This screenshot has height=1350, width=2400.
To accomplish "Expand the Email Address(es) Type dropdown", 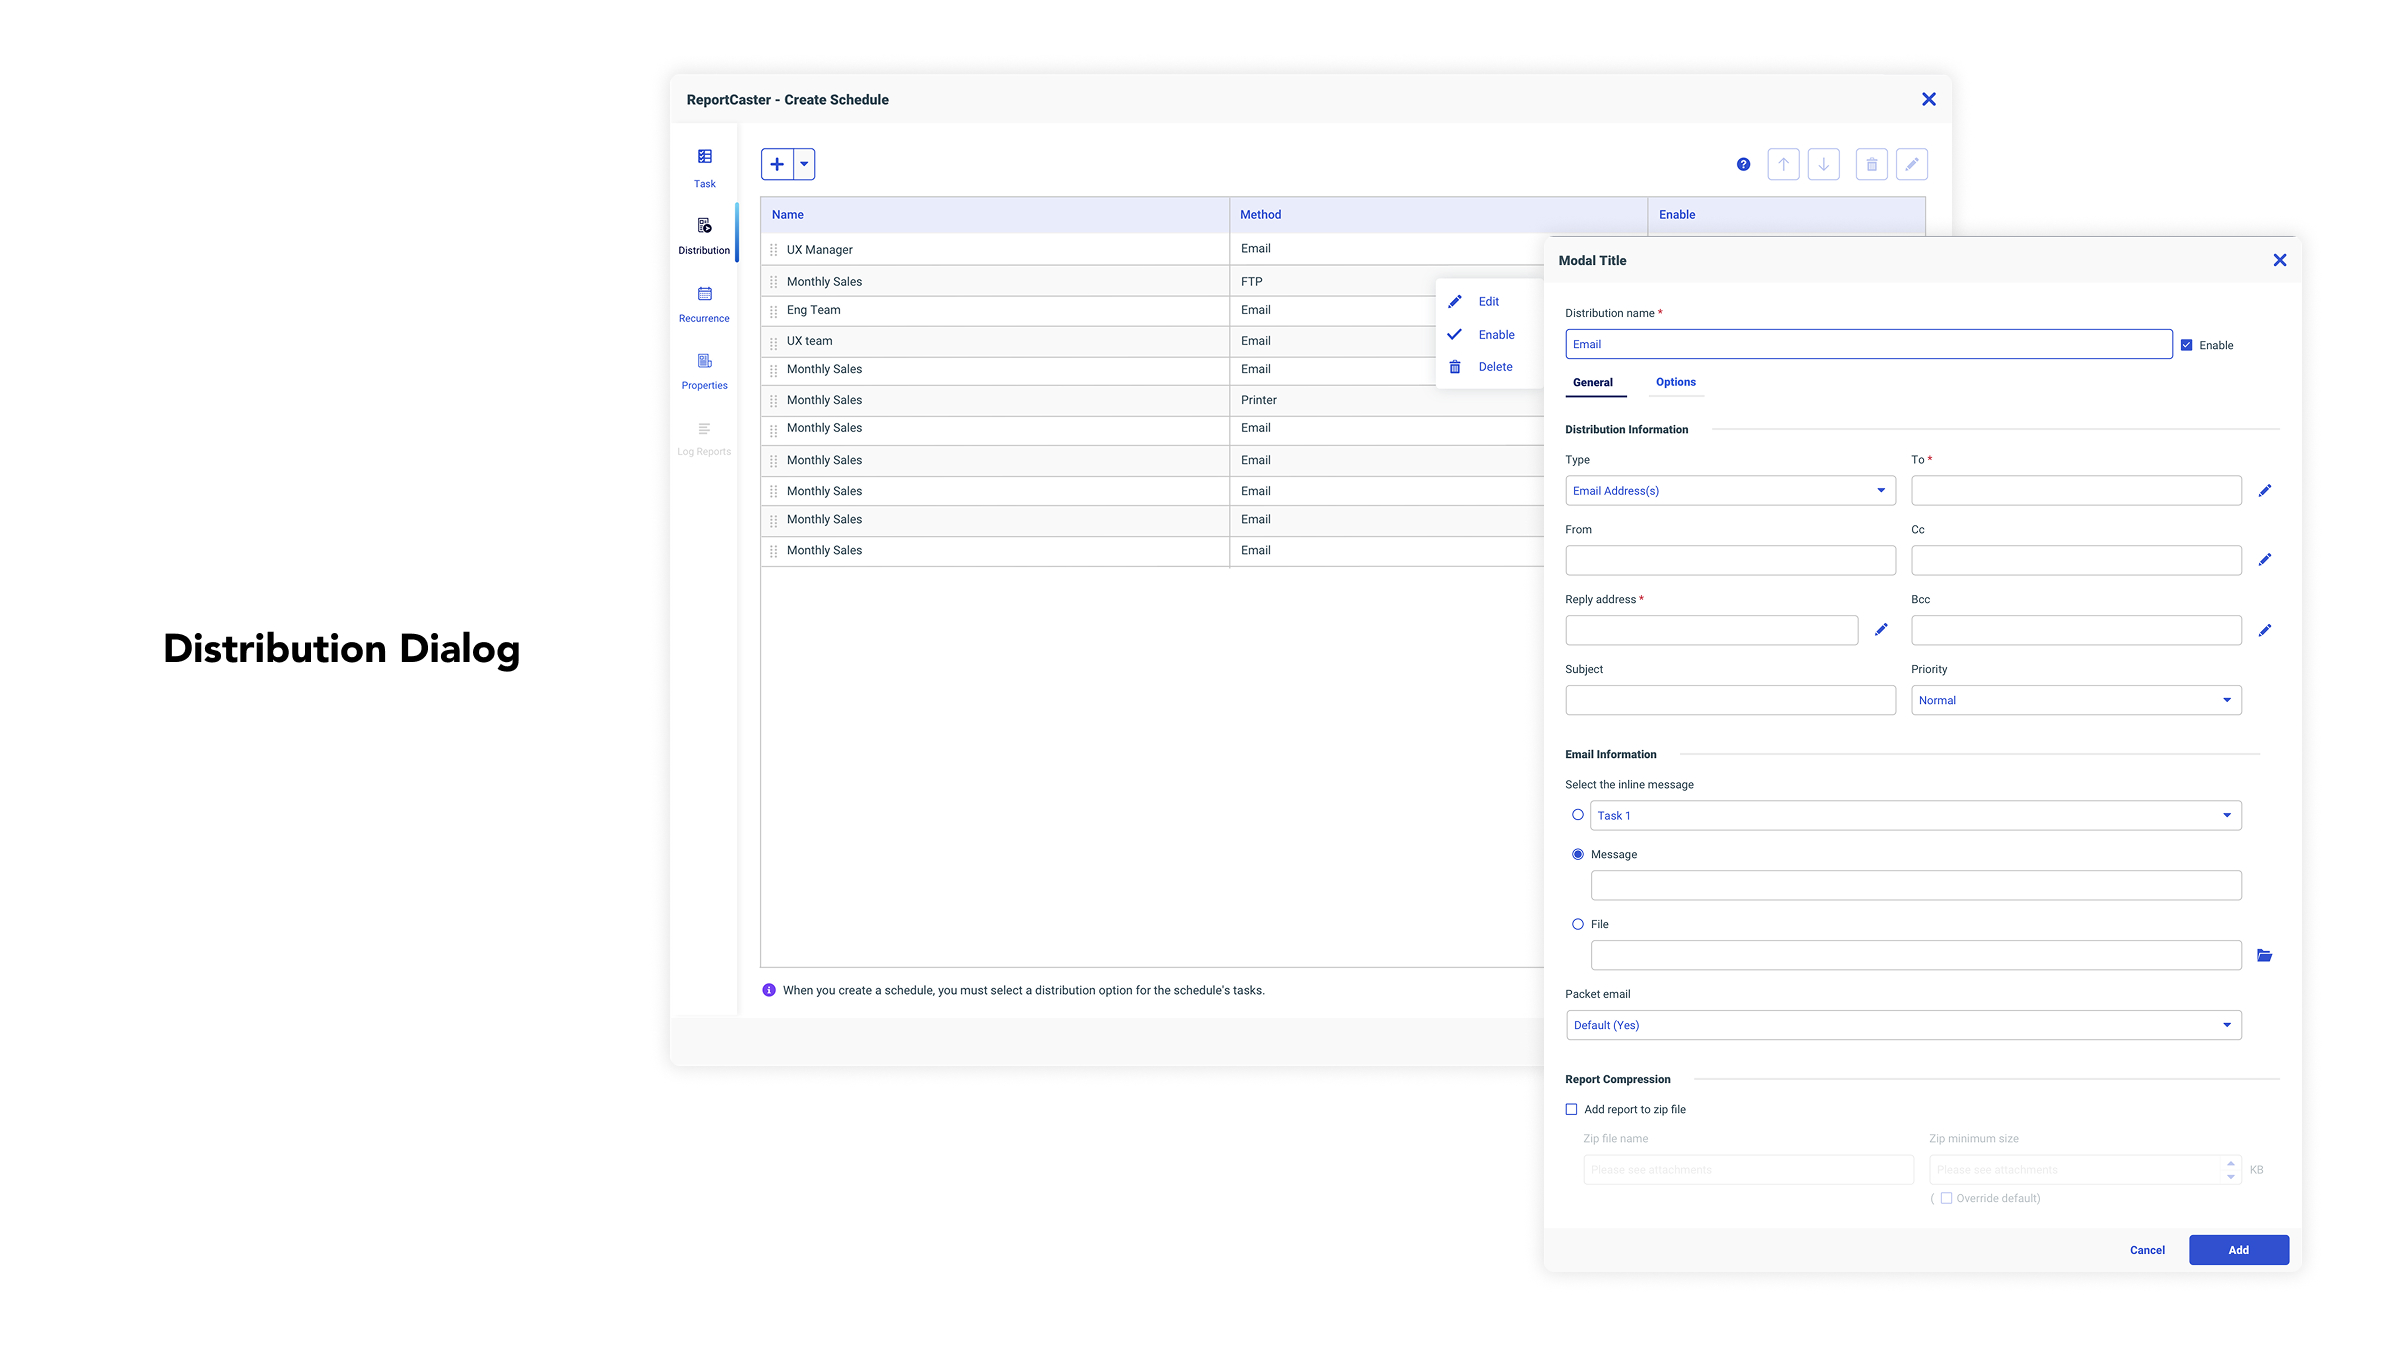I will 1730,490.
